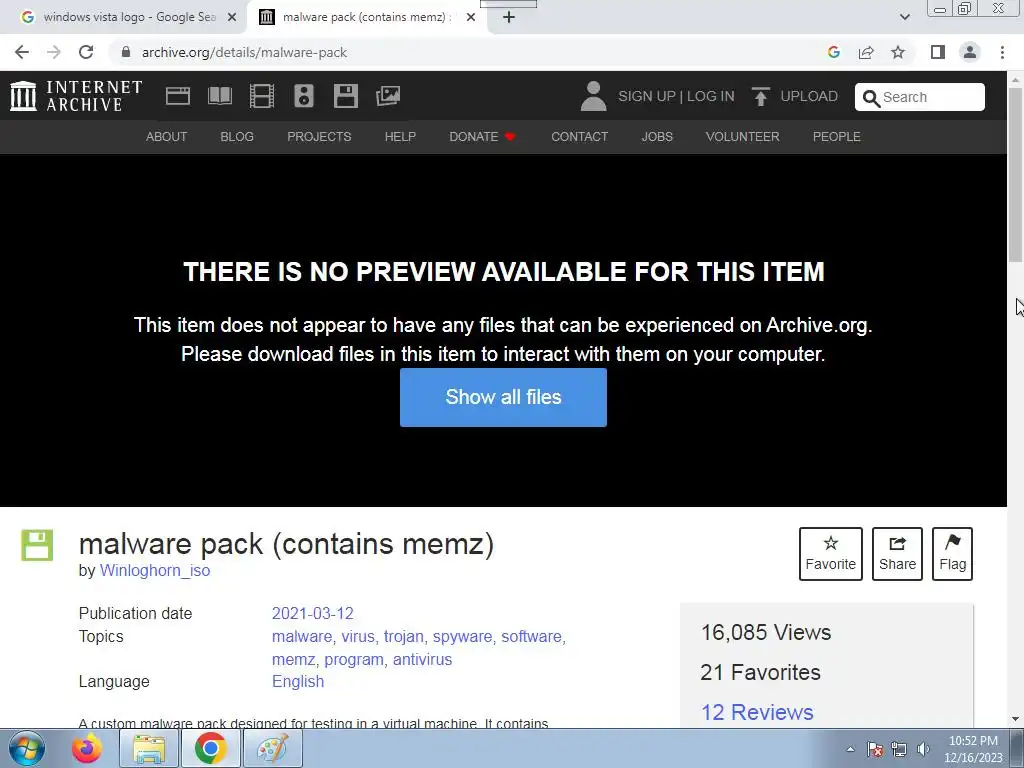Click the Share button
Image resolution: width=1024 pixels, height=768 pixels.
click(x=897, y=554)
